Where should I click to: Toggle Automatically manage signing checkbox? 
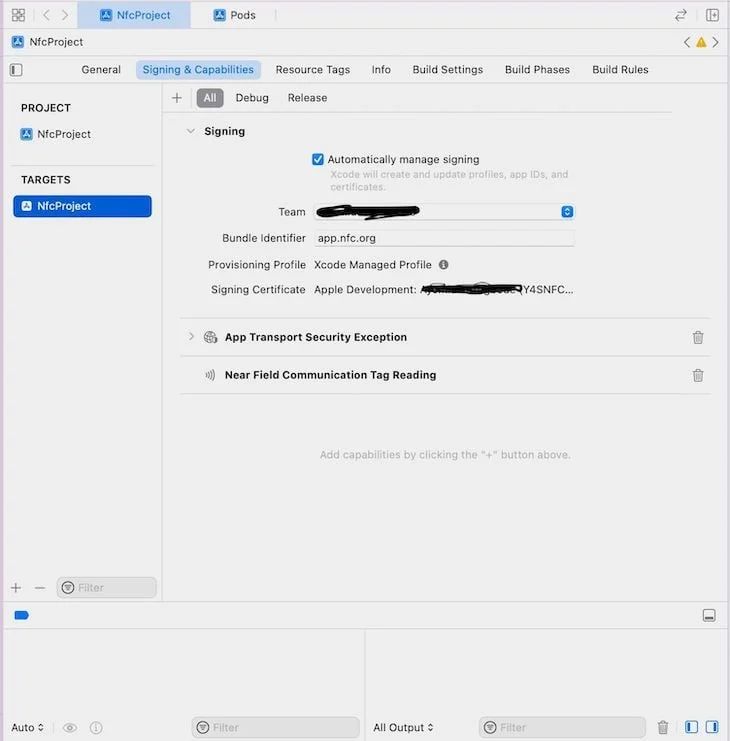(x=318, y=159)
